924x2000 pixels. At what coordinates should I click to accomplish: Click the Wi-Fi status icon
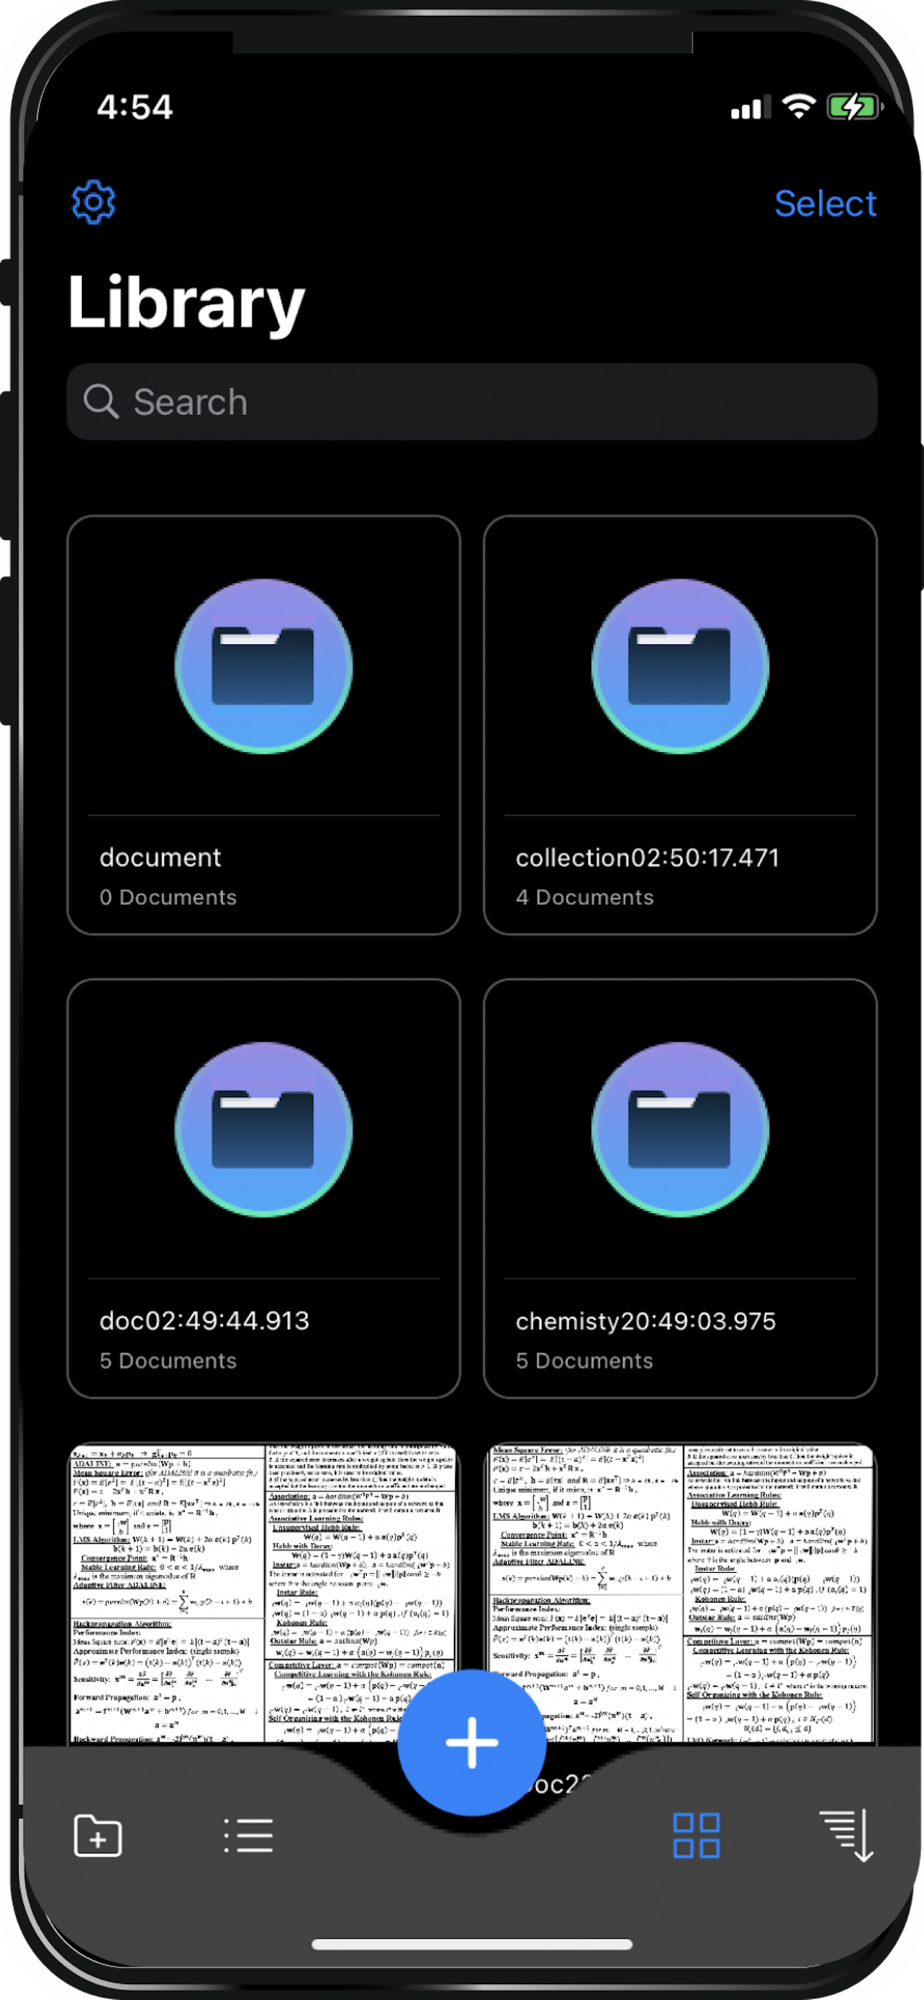[x=798, y=106]
